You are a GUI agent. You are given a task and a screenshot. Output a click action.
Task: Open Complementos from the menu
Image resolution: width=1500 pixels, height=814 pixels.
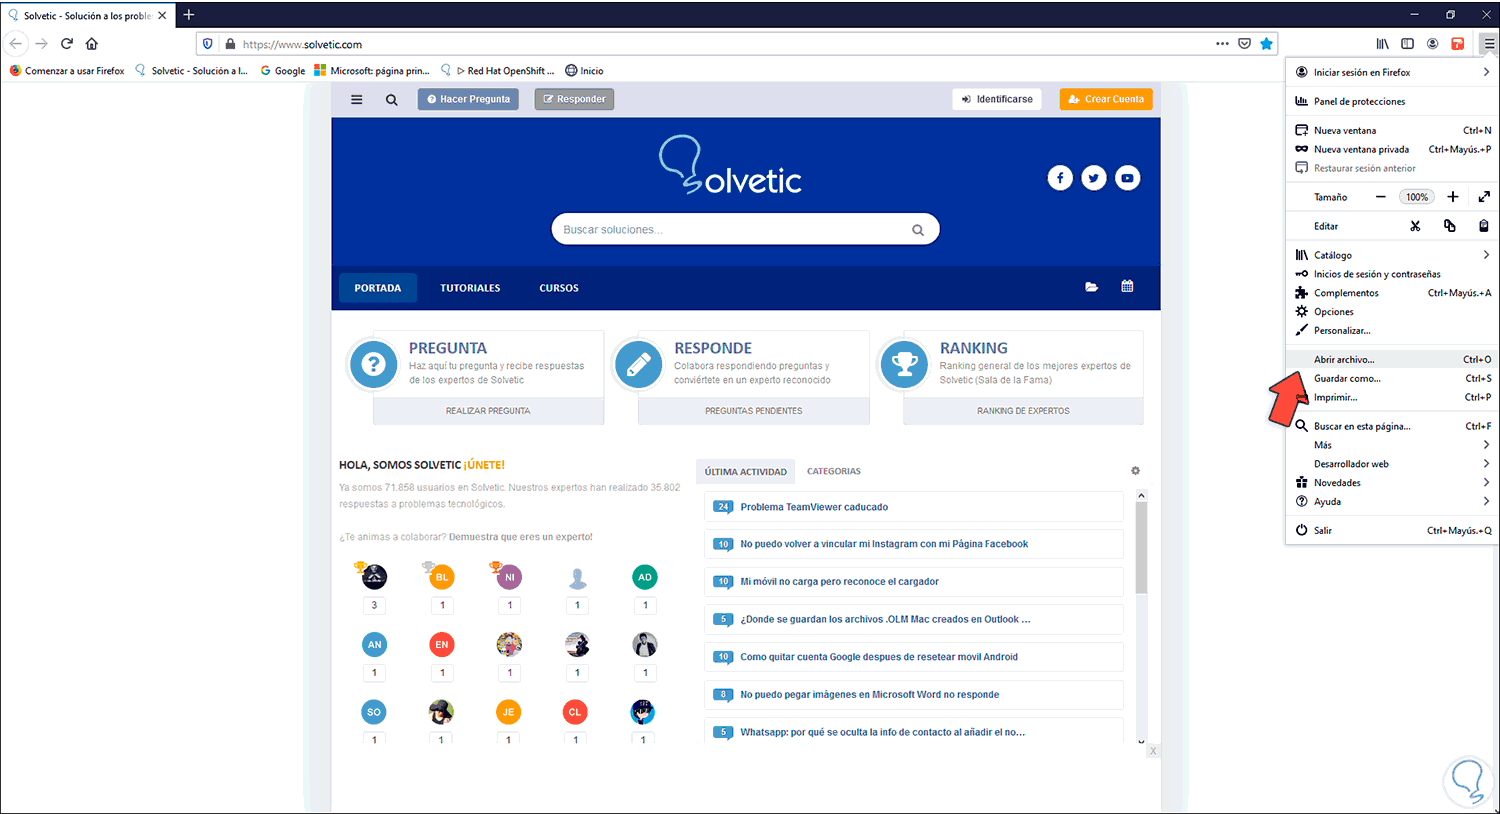click(x=1393, y=293)
